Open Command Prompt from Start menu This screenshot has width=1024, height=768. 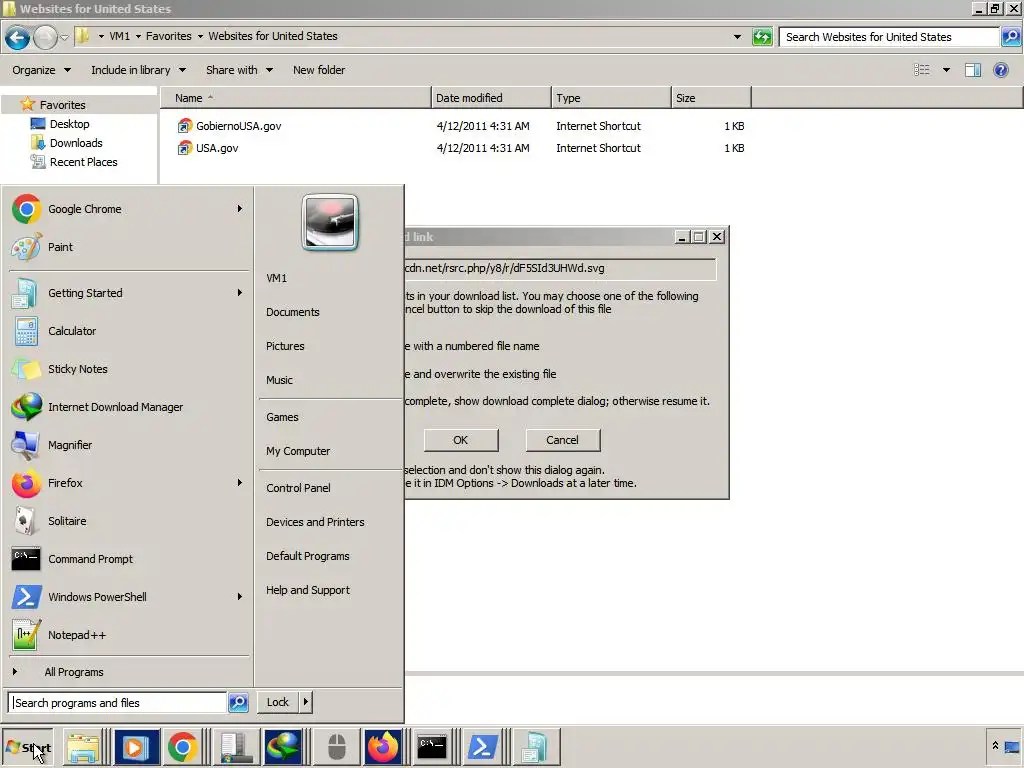(125, 559)
